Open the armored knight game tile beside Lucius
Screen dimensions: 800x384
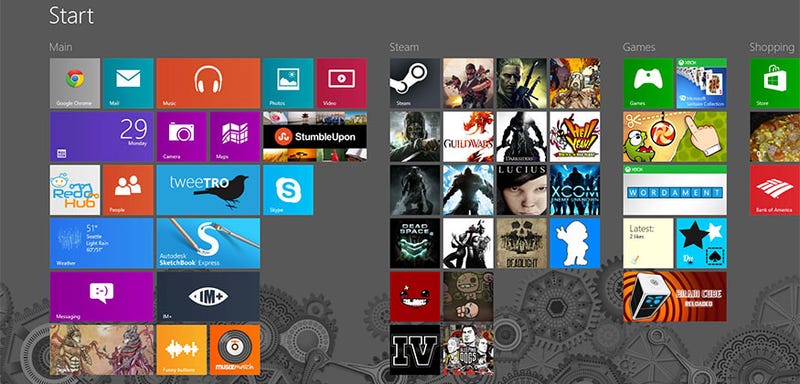[468, 190]
